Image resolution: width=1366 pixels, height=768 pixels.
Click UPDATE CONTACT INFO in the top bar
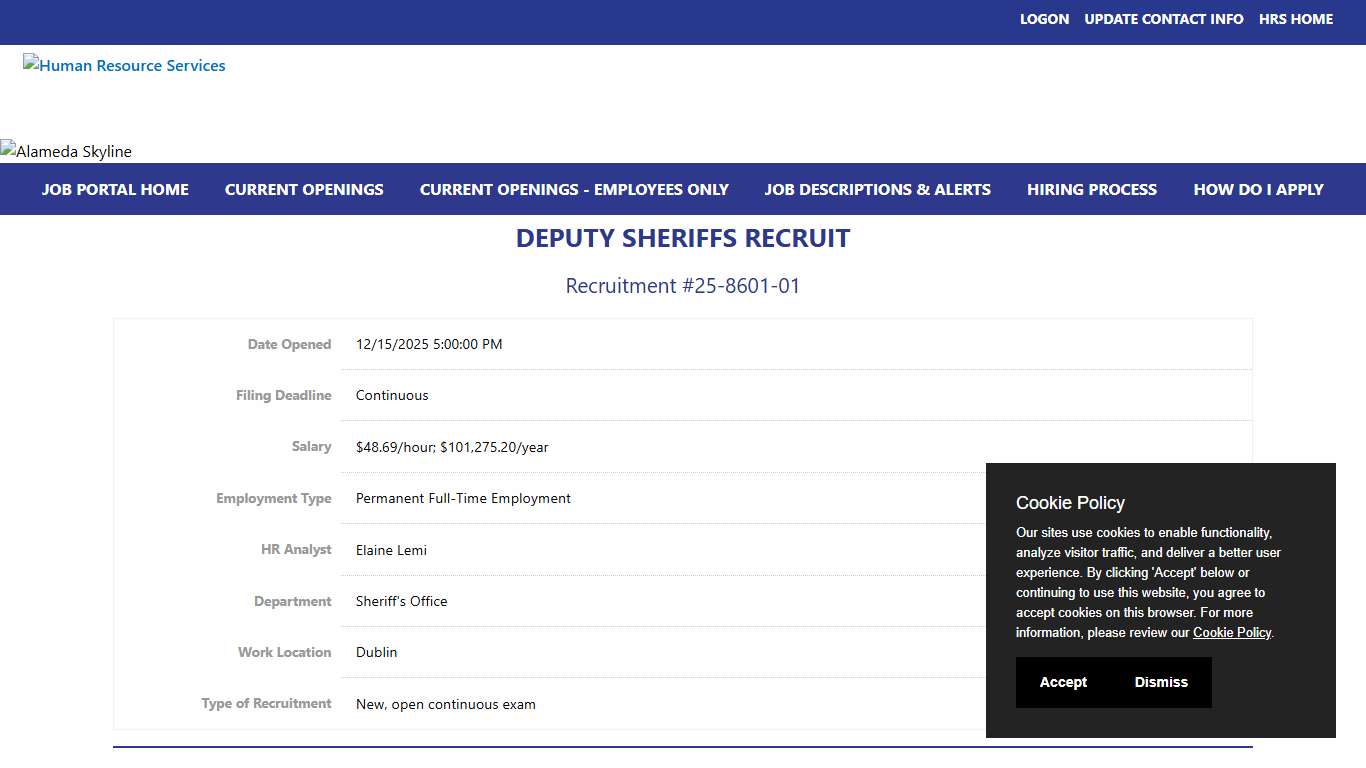point(1163,18)
